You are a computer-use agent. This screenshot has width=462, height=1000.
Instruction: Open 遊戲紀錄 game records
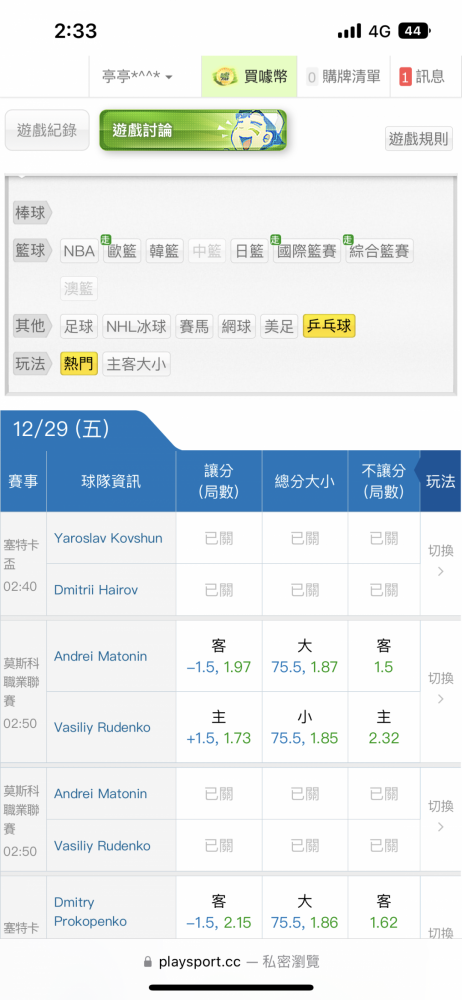click(47, 130)
